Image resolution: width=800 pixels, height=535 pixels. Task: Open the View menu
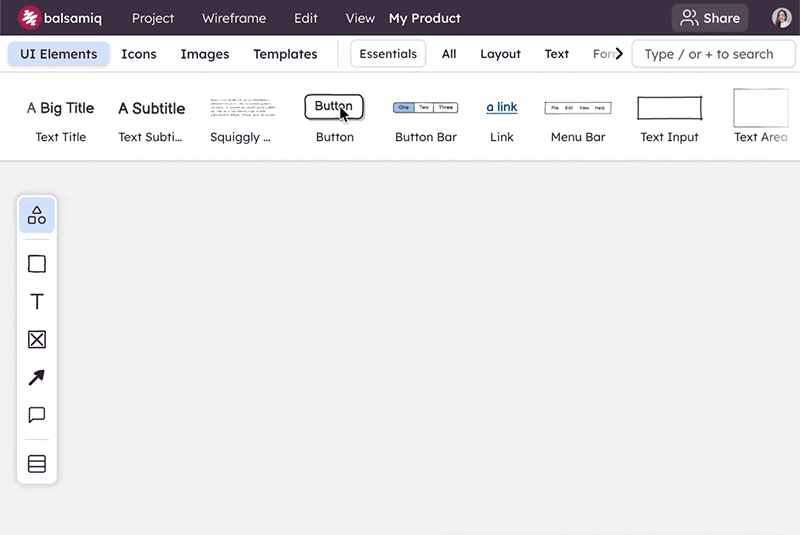[360, 18]
